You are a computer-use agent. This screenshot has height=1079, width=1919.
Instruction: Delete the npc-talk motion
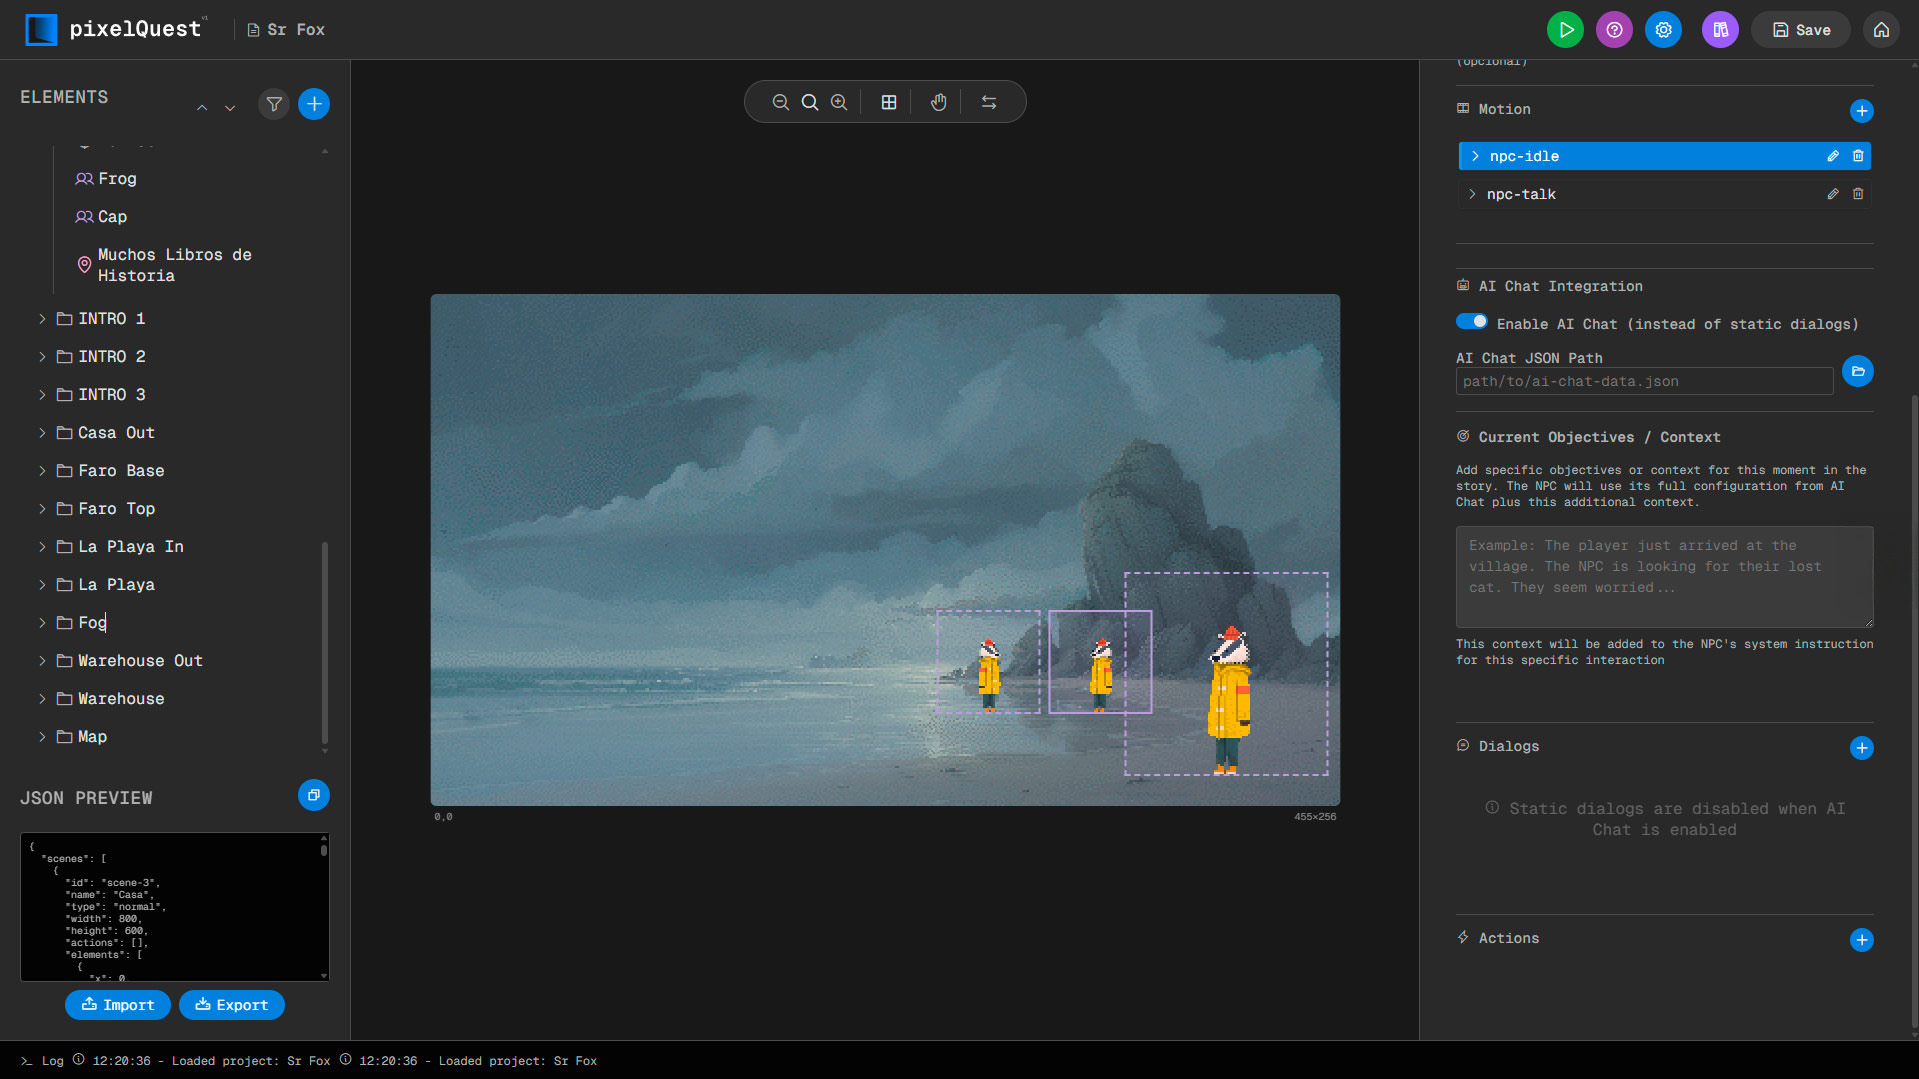[x=1858, y=194]
